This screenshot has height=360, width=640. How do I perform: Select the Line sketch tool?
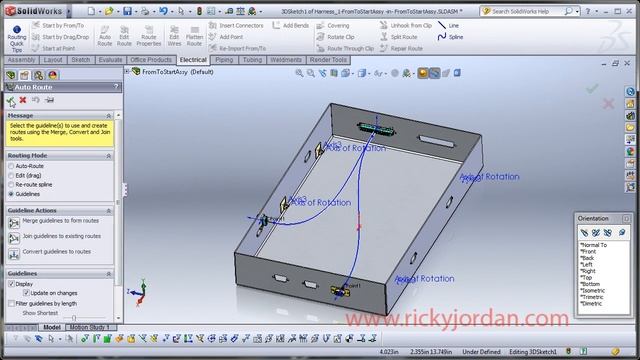[x=449, y=25]
